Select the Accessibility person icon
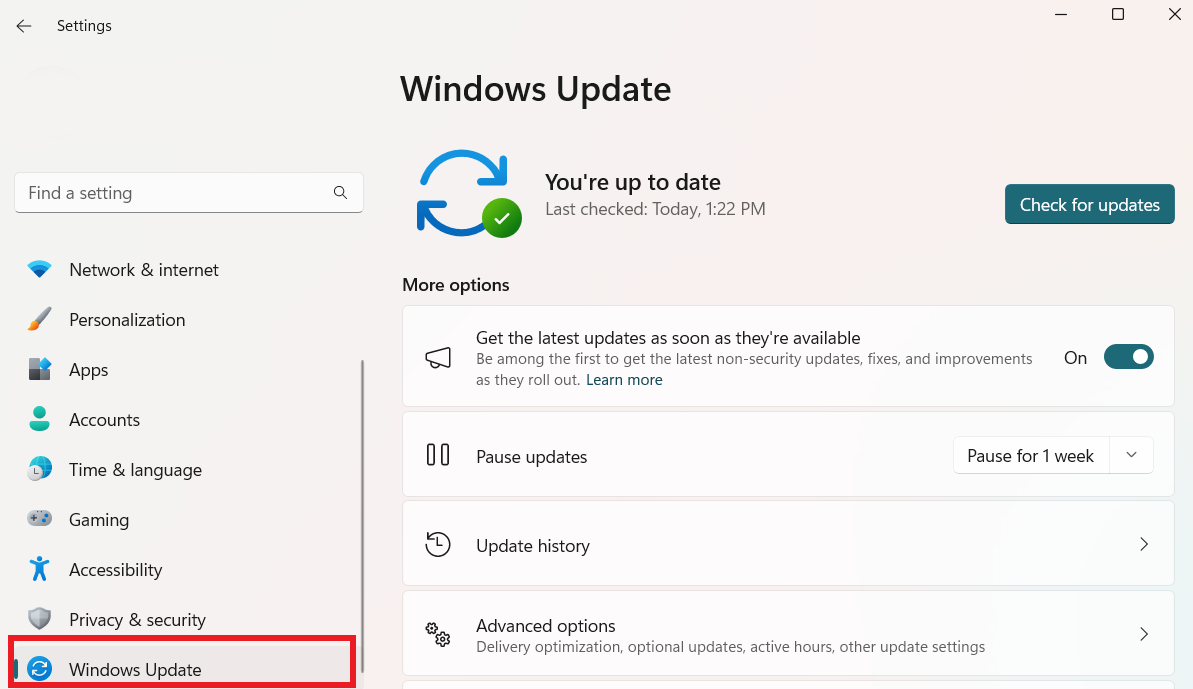This screenshot has width=1193, height=689. (x=39, y=569)
